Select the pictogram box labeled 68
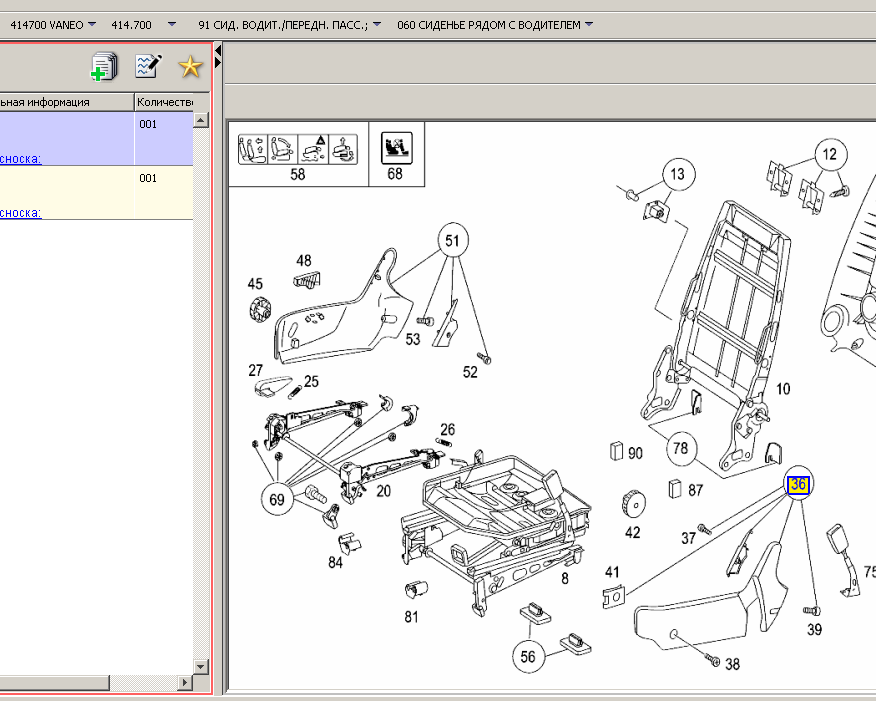This screenshot has height=701, width=876. (x=395, y=150)
